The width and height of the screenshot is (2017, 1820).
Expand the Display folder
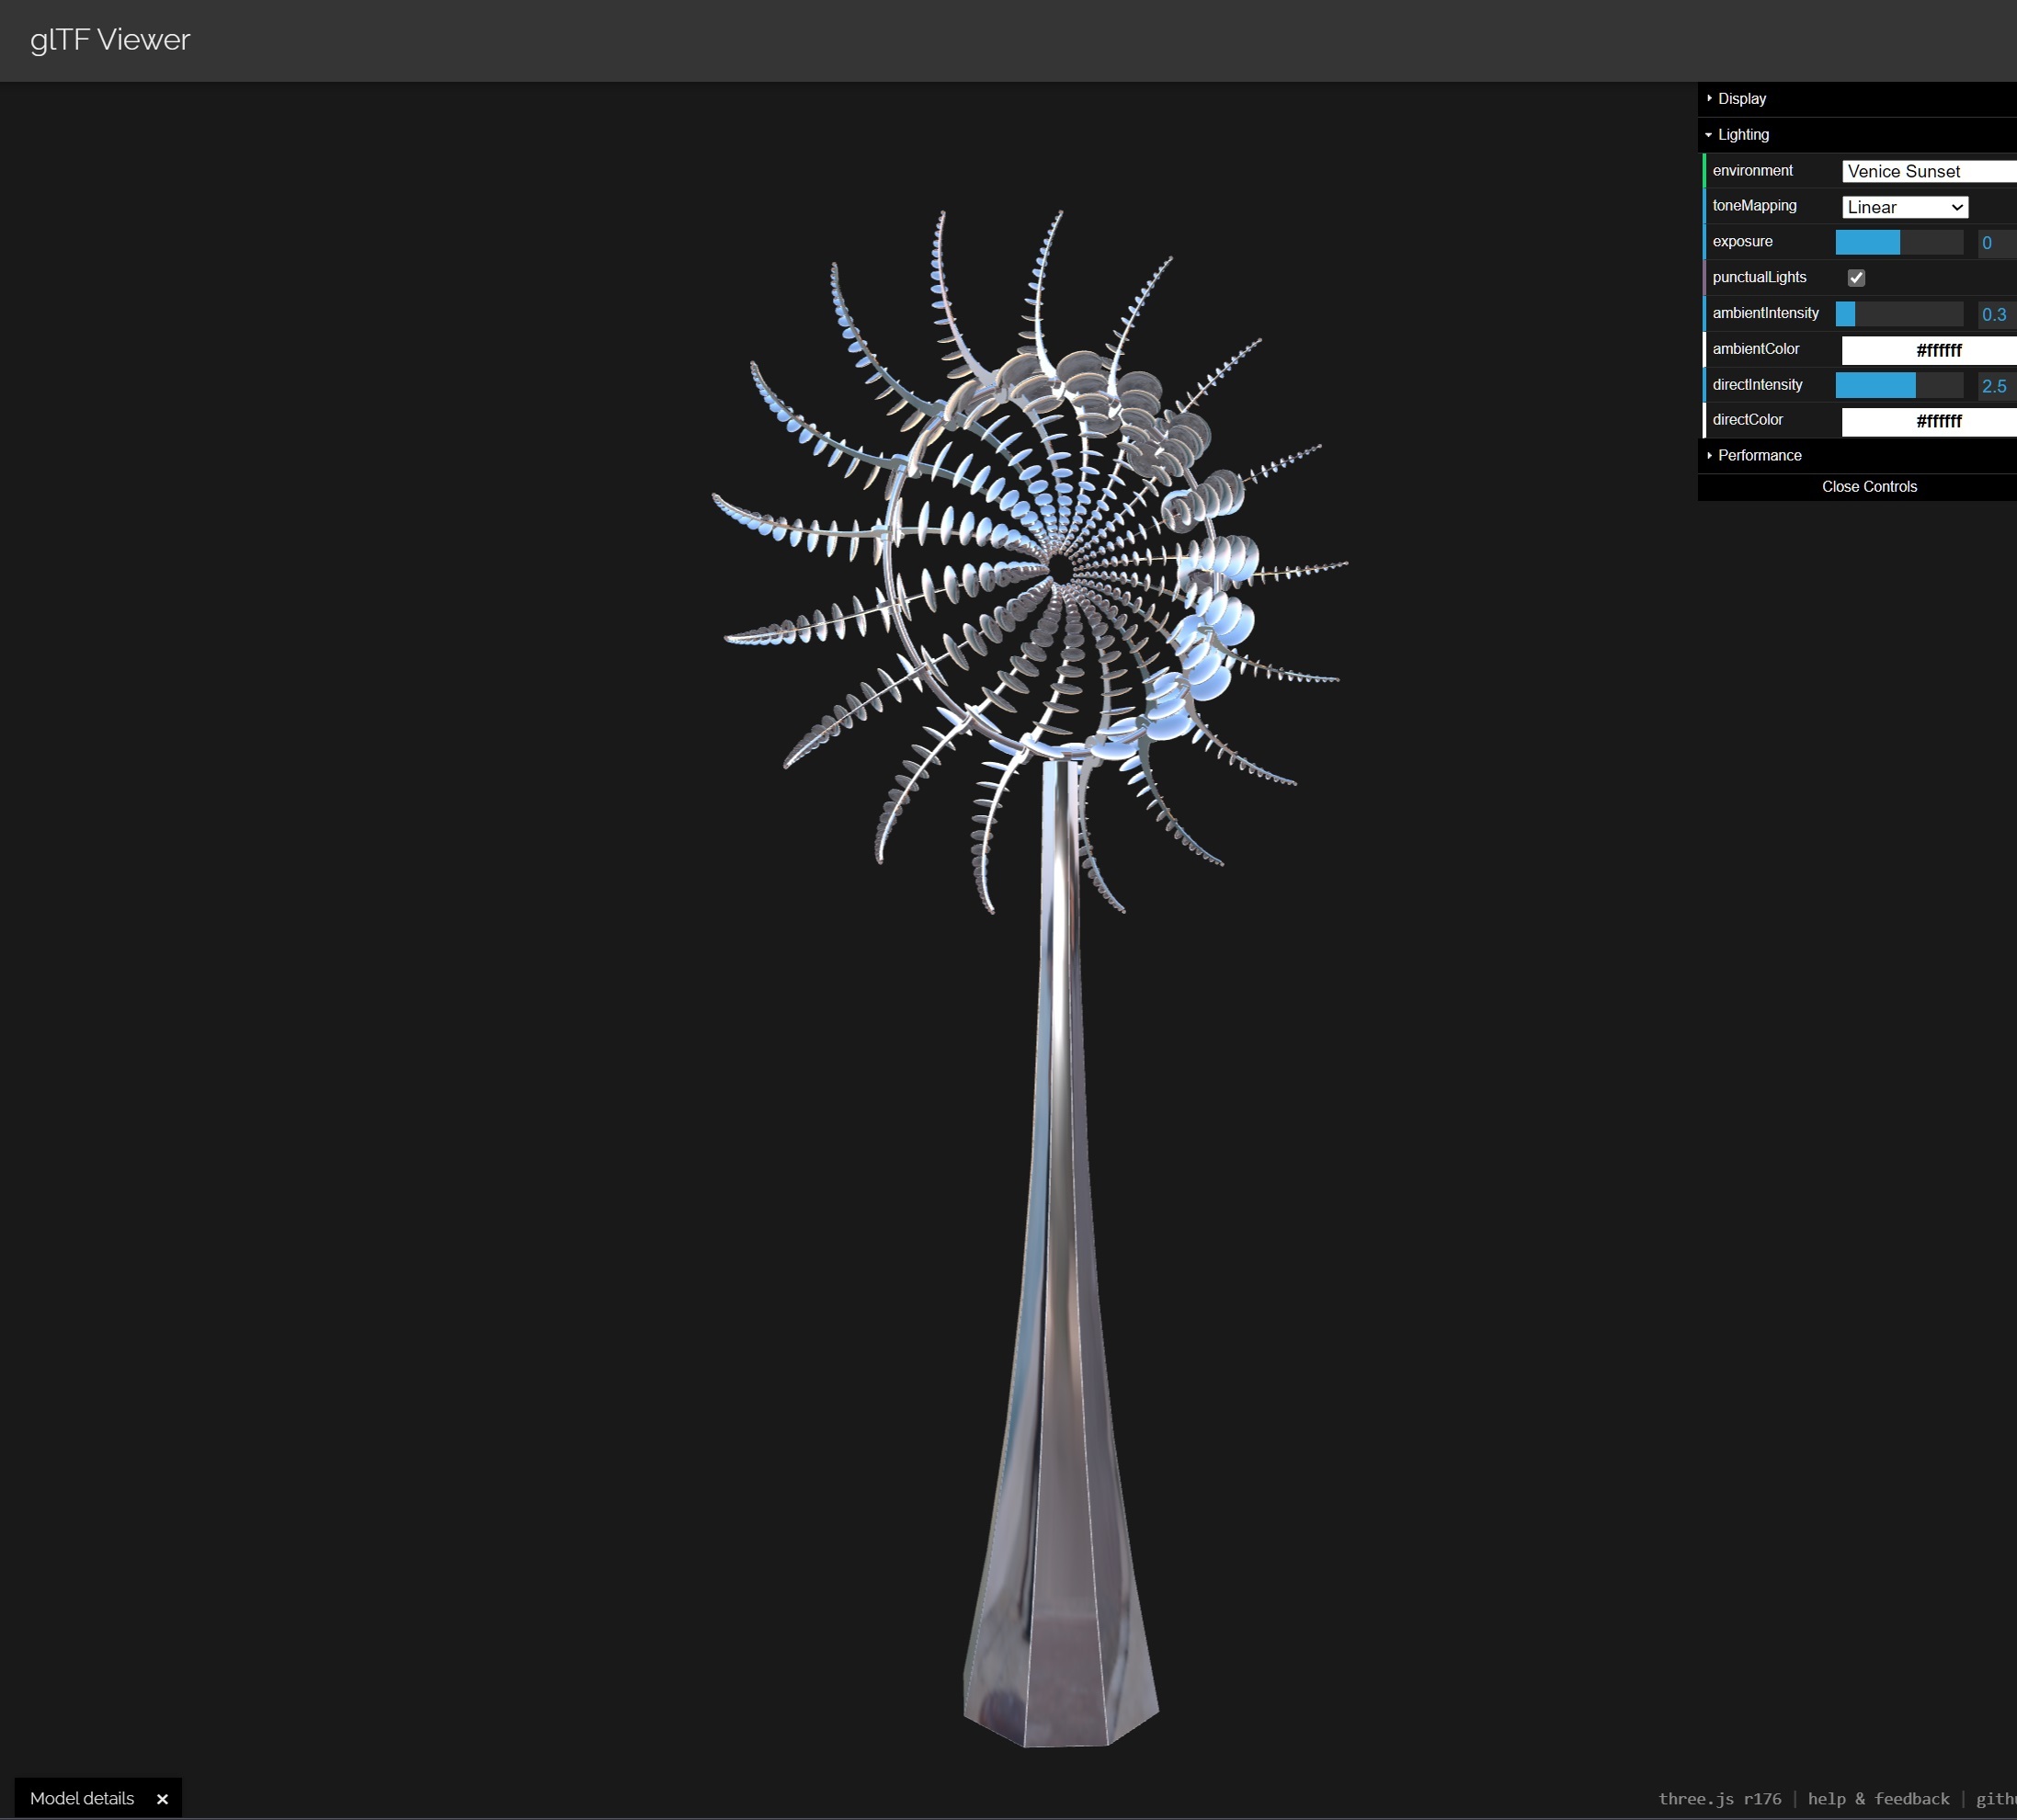(x=1741, y=99)
